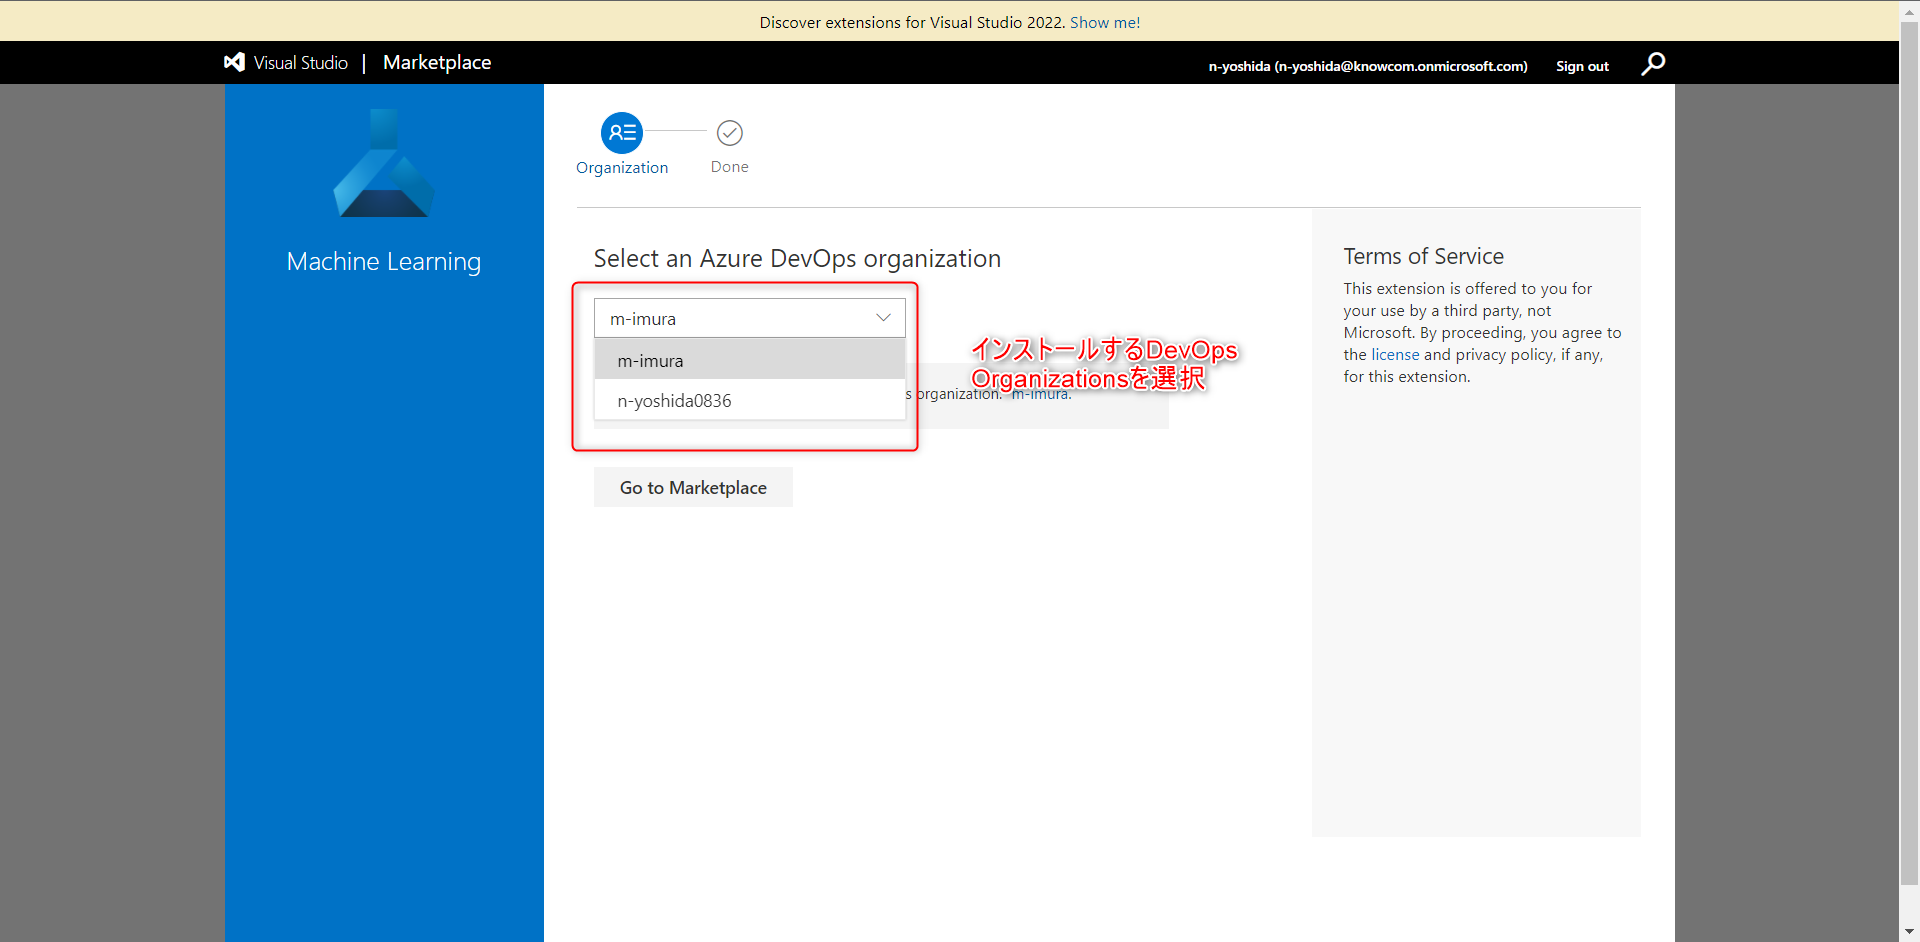The image size is (1920, 942).
Task: Click the Select an Azure DevOps organization heading
Action: tap(797, 258)
